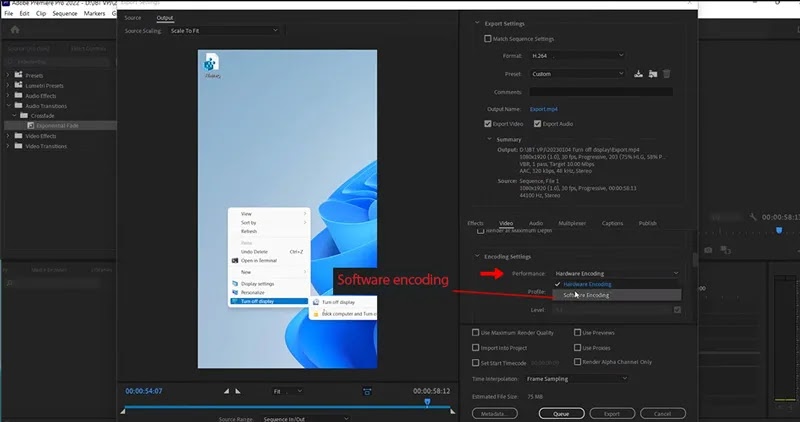800x422 pixels.
Task: Expand the Presets bin arrow
Action: point(8,75)
